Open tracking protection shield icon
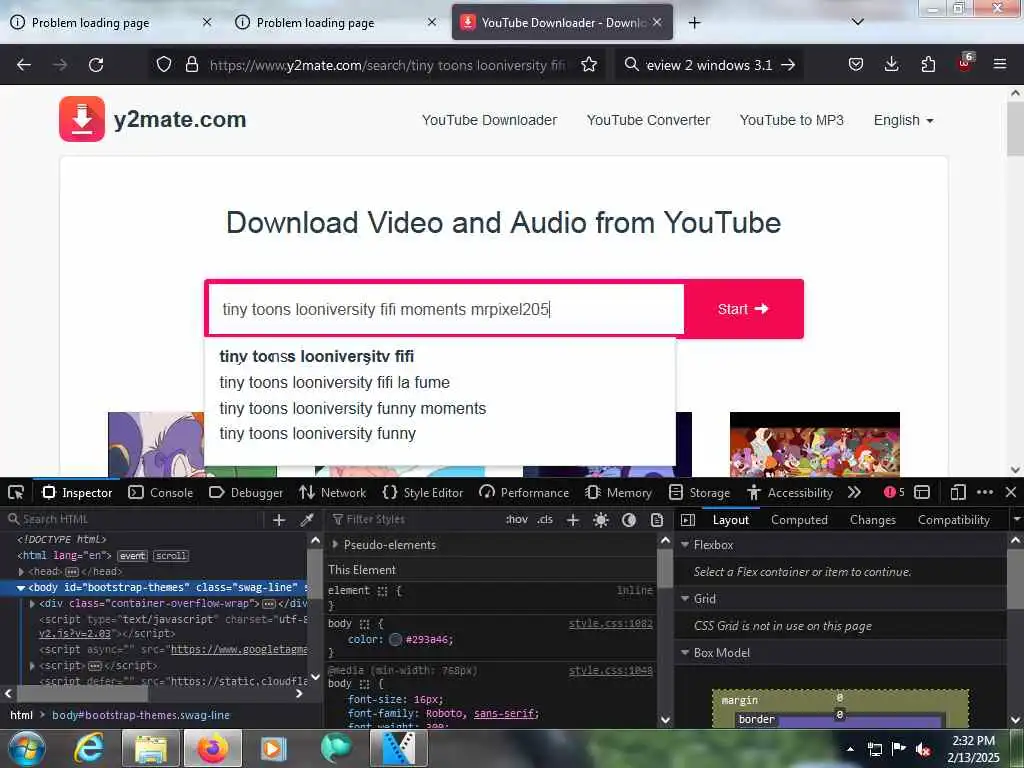Screen dimensions: 1024x768 [164, 65]
